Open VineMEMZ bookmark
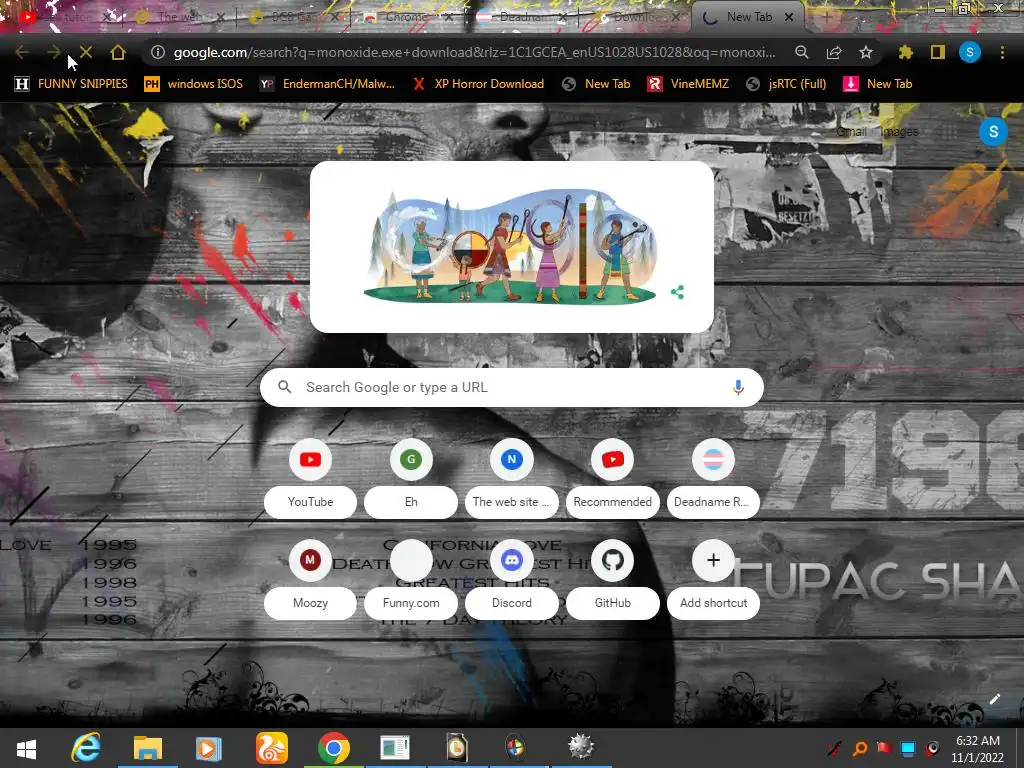The width and height of the screenshot is (1024, 768). pos(688,84)
